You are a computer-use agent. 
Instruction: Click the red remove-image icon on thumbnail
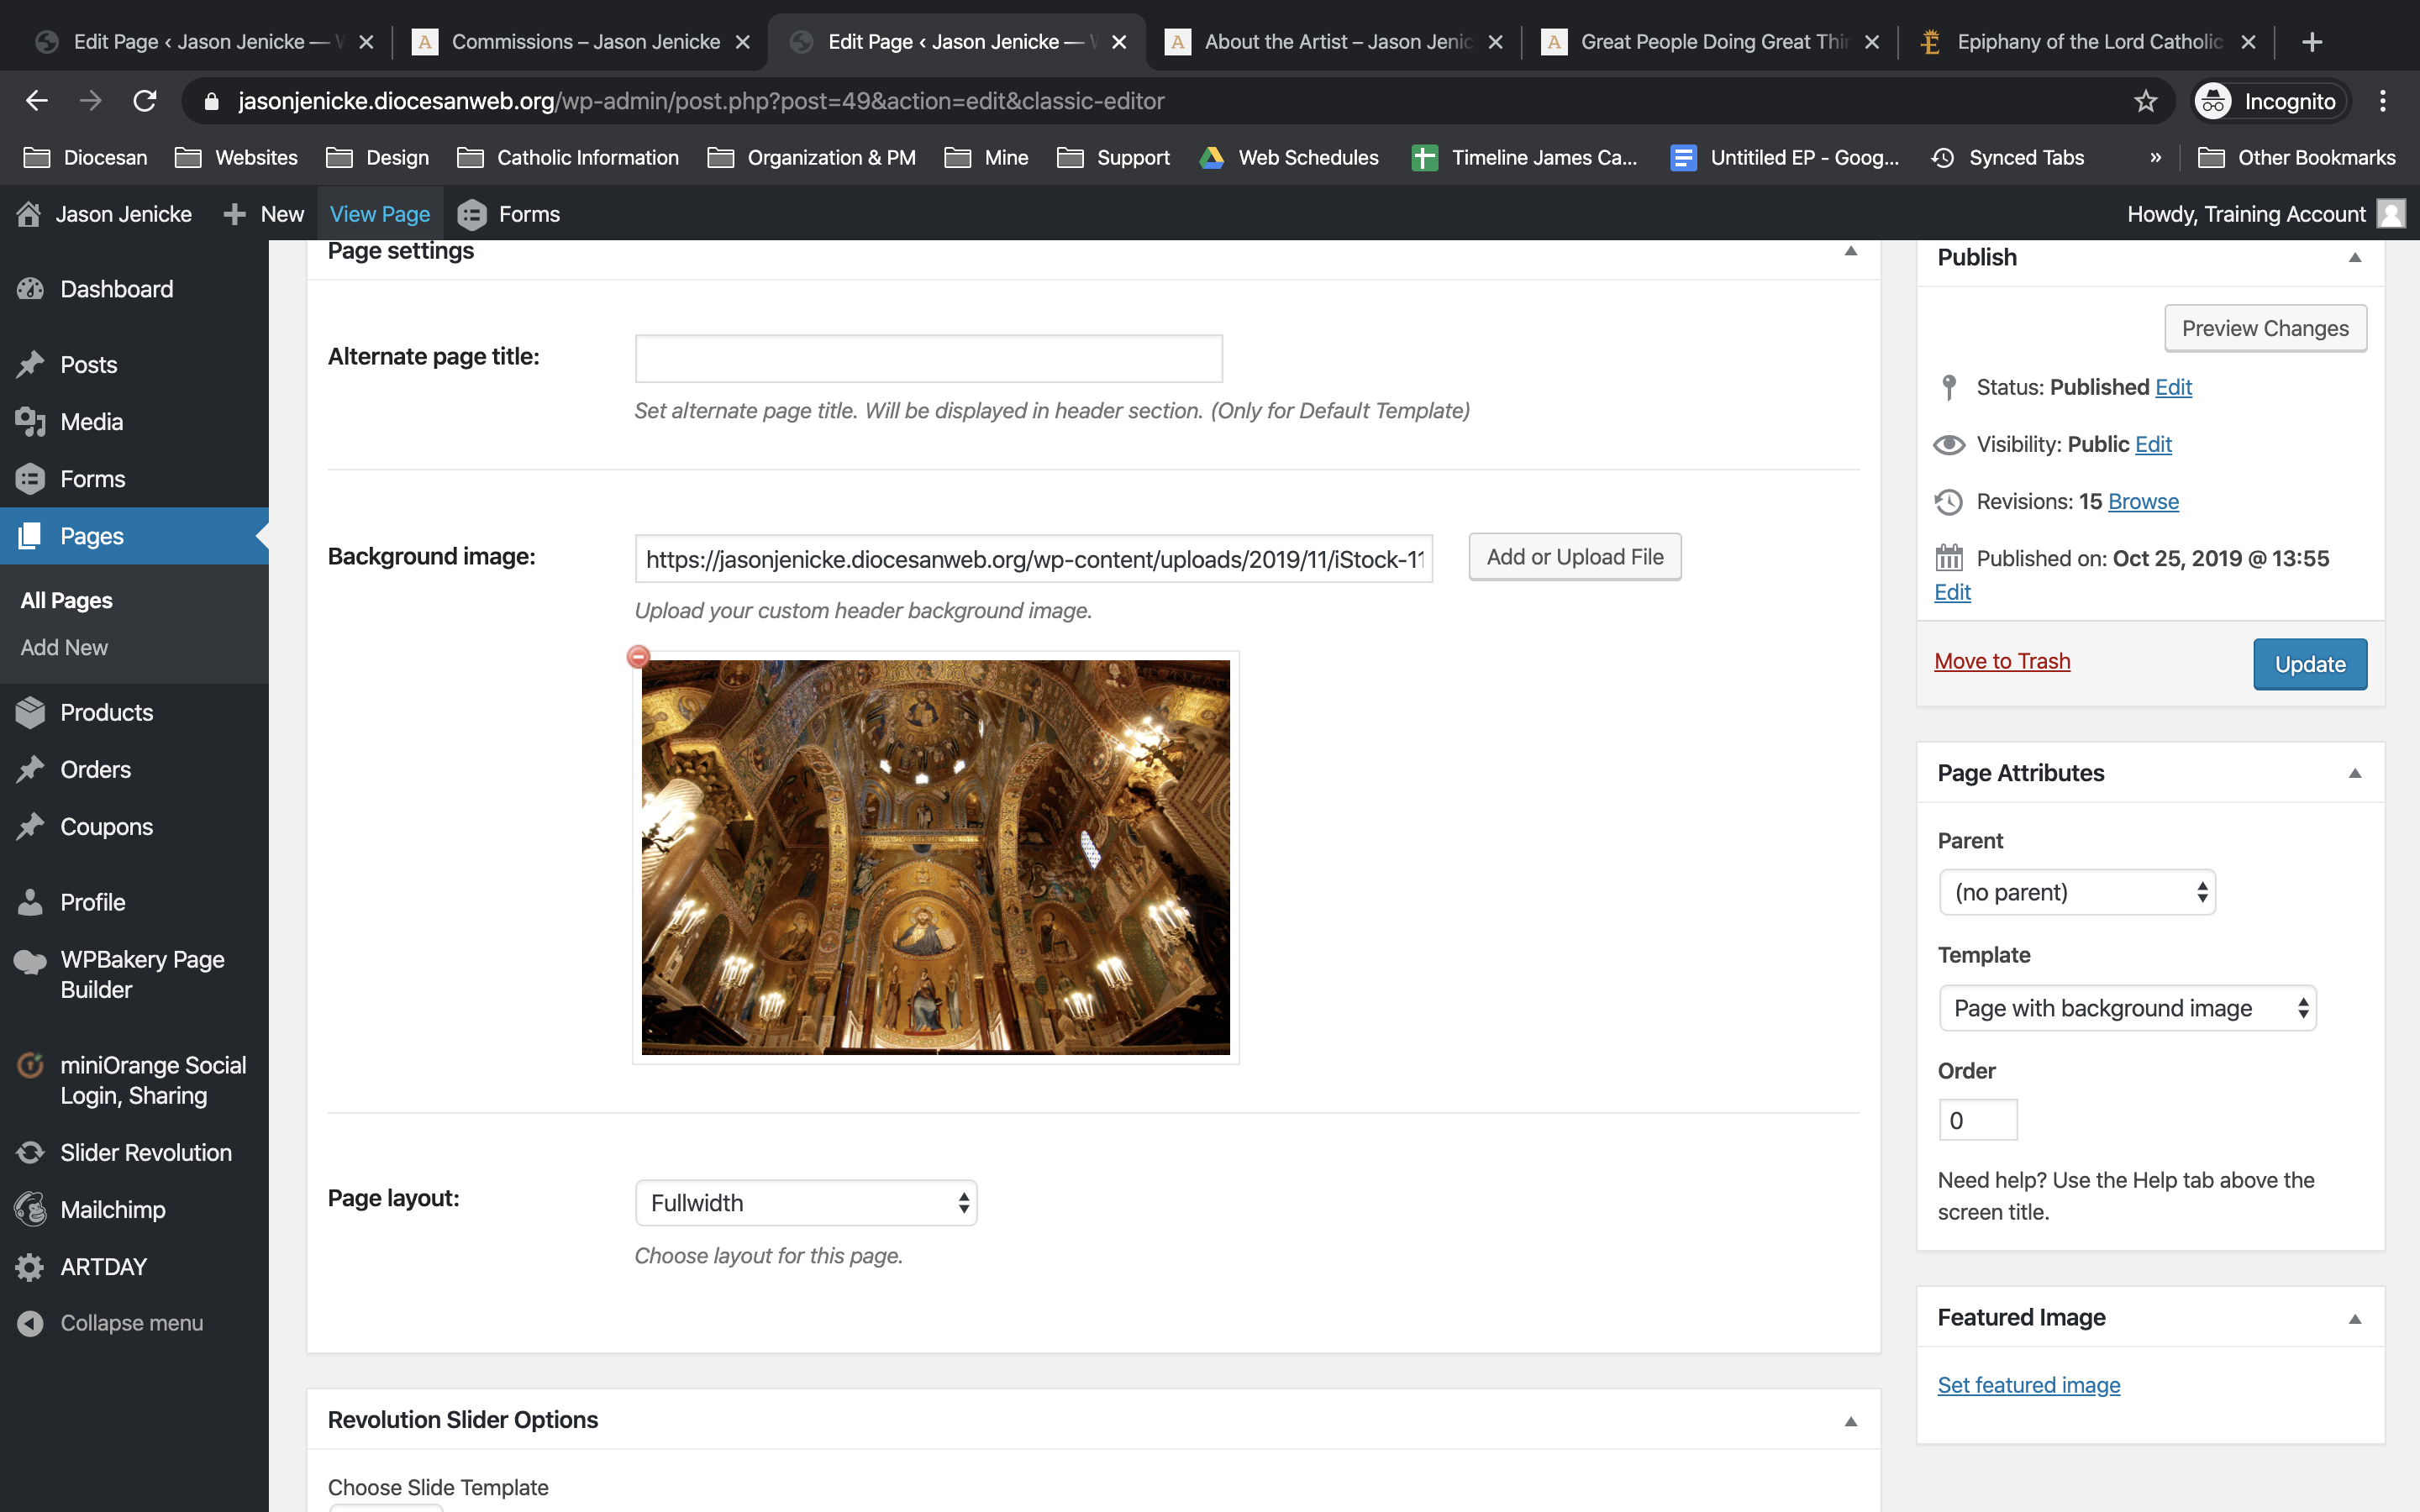click(638, 657)
